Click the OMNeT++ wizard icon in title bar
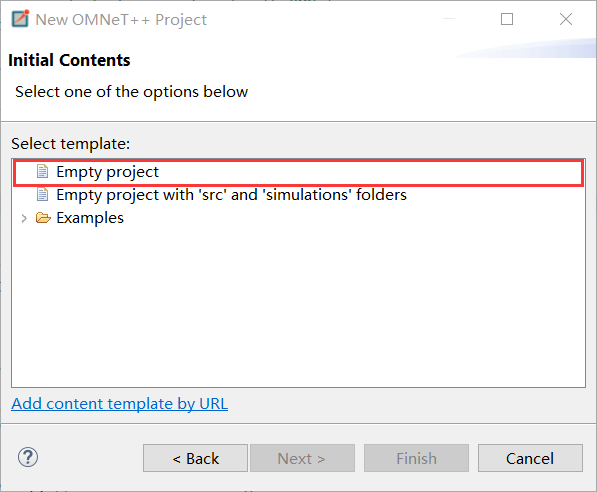Image resolution: width=597 pixels, height=492 pixels. pyautogui.click(x=21, y=19)
